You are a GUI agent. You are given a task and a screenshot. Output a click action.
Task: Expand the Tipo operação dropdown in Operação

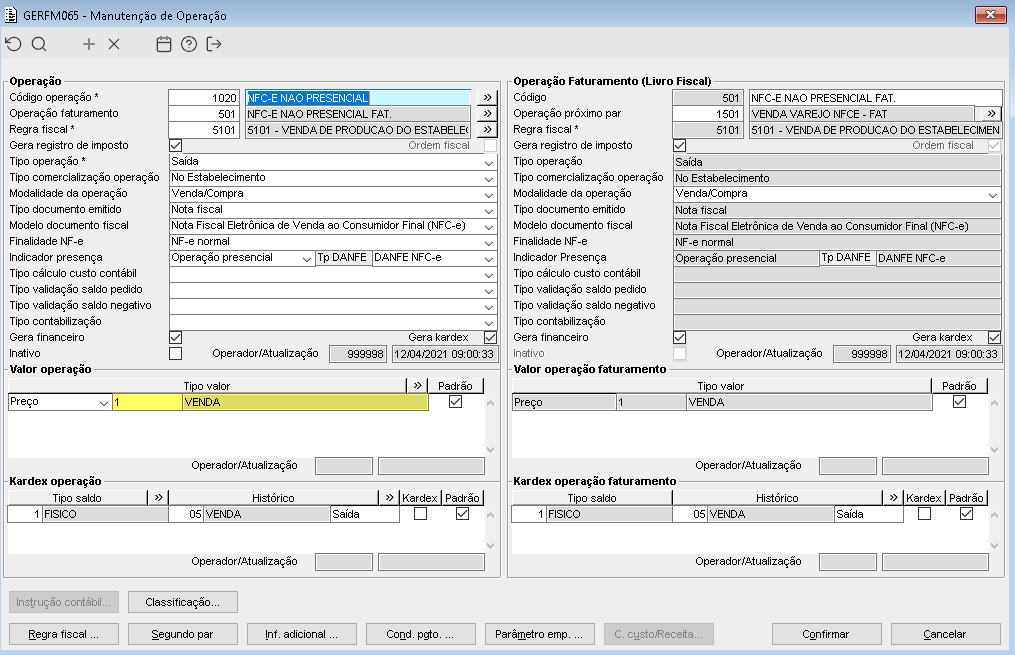pos(489,162)
